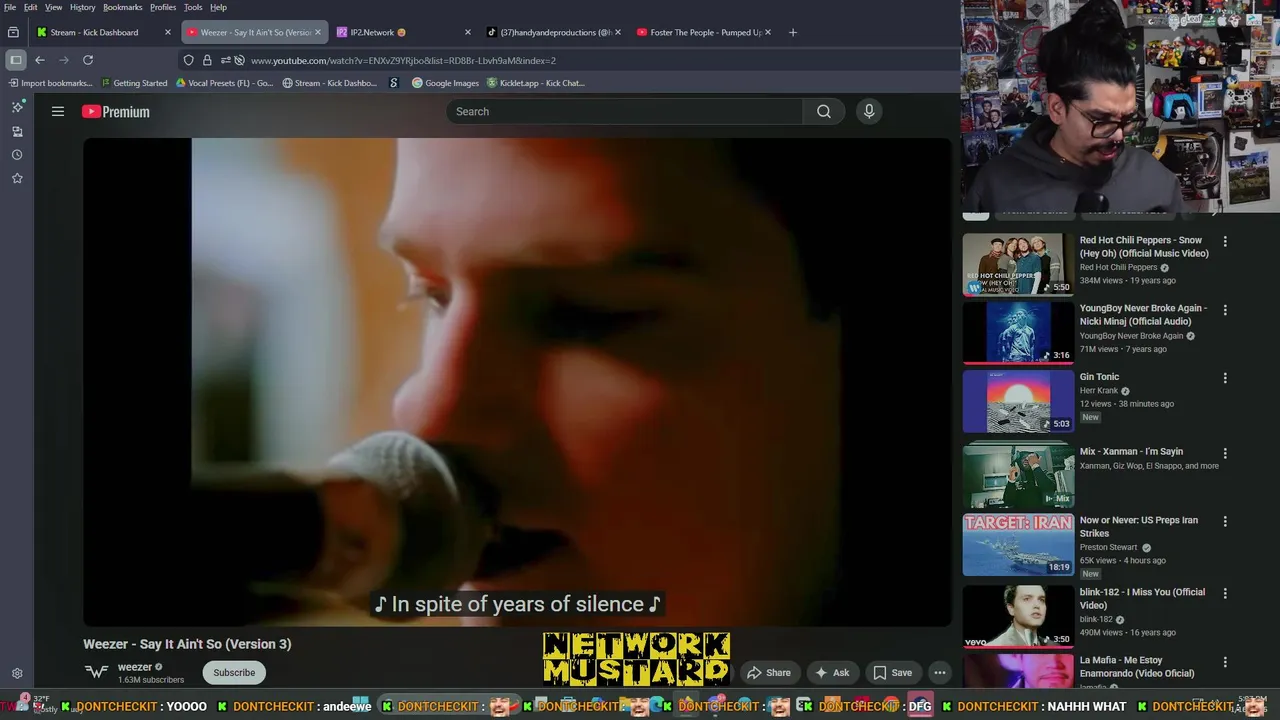This screenshot has height=720, width=1280.
Task: Click the weezer channel avatar logo
Action: point(96,672)
